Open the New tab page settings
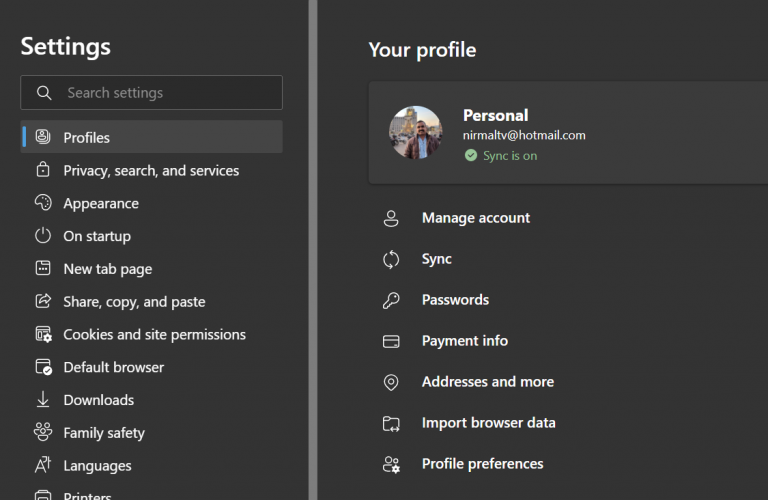This screenshot has width=768, height=500. [107, 269]
